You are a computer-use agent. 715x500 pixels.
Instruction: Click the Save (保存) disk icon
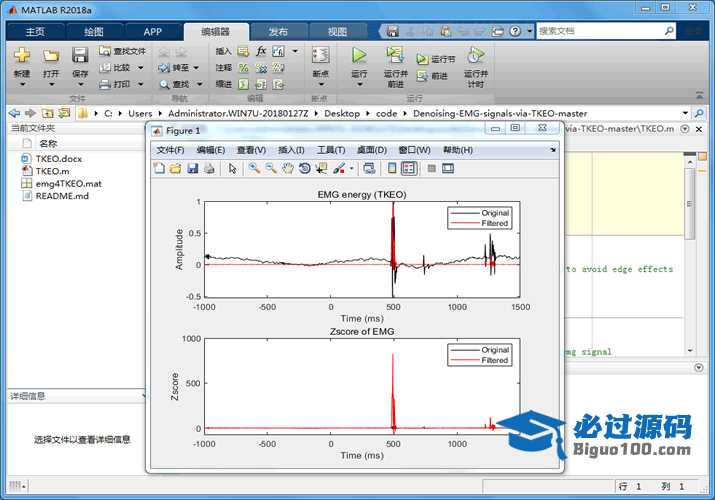pyautogui.click(x=80, y=56)
